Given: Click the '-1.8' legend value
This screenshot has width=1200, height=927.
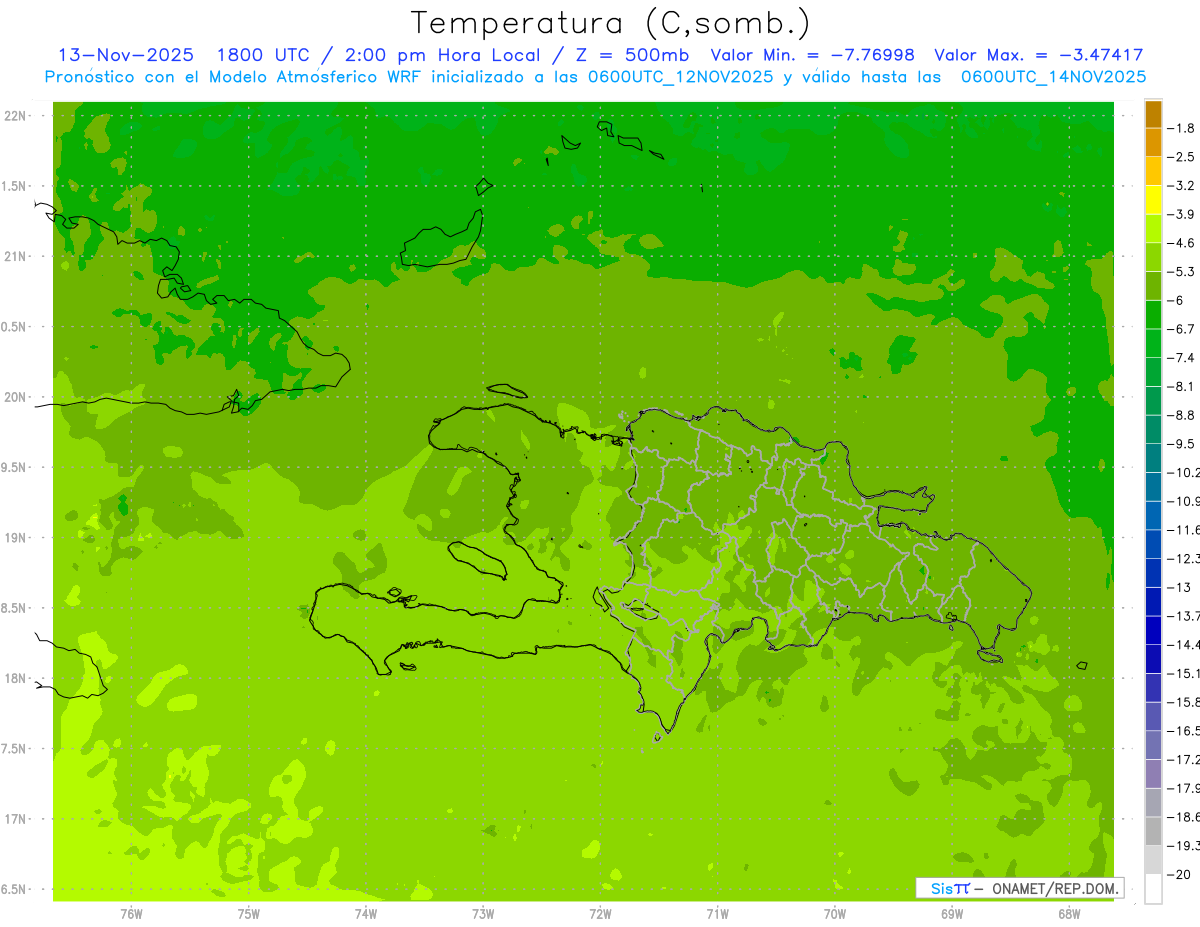Looking at the screenshot, I should pos(1182,128).
